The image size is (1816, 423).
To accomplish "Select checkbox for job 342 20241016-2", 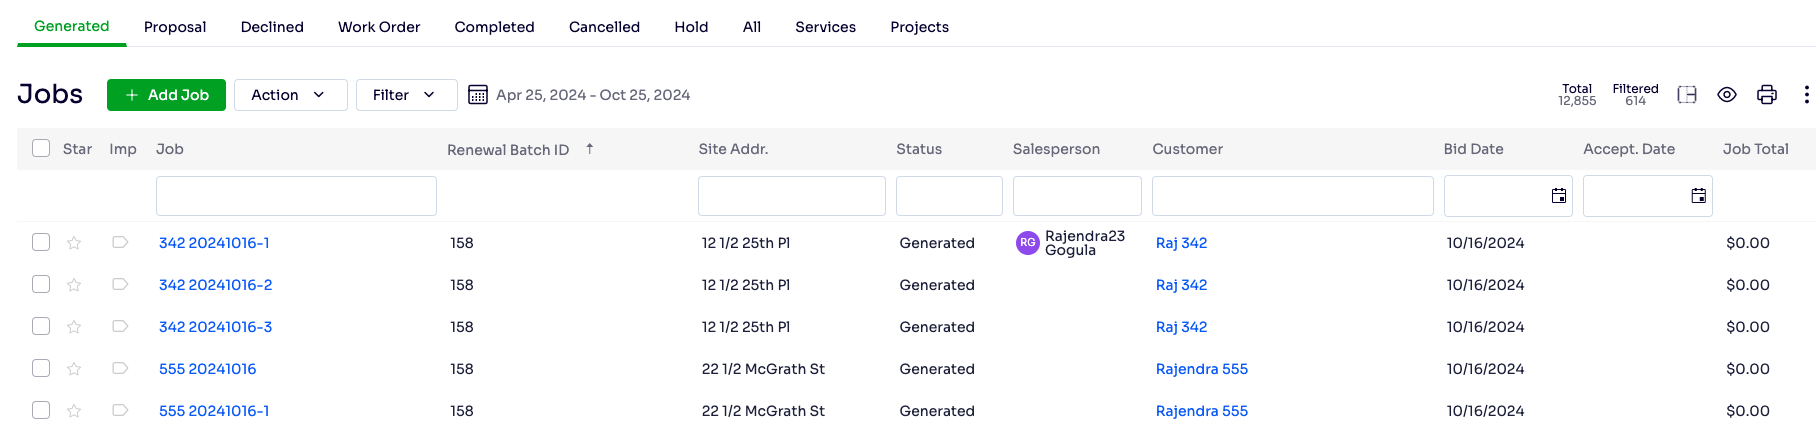I will 41,284.
